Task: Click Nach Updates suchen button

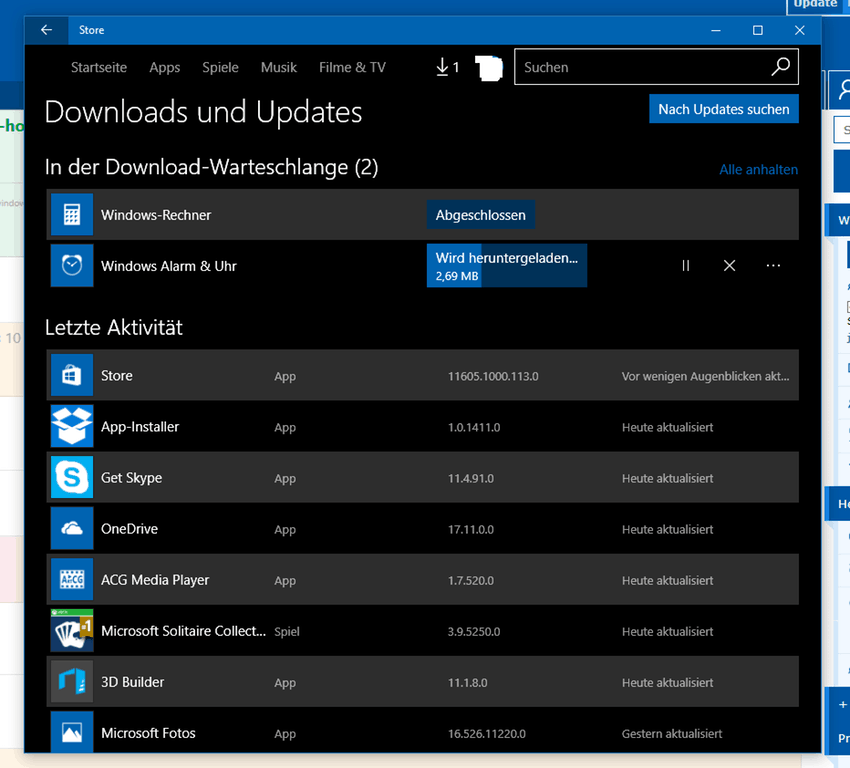Action: (x=724, y=109)
